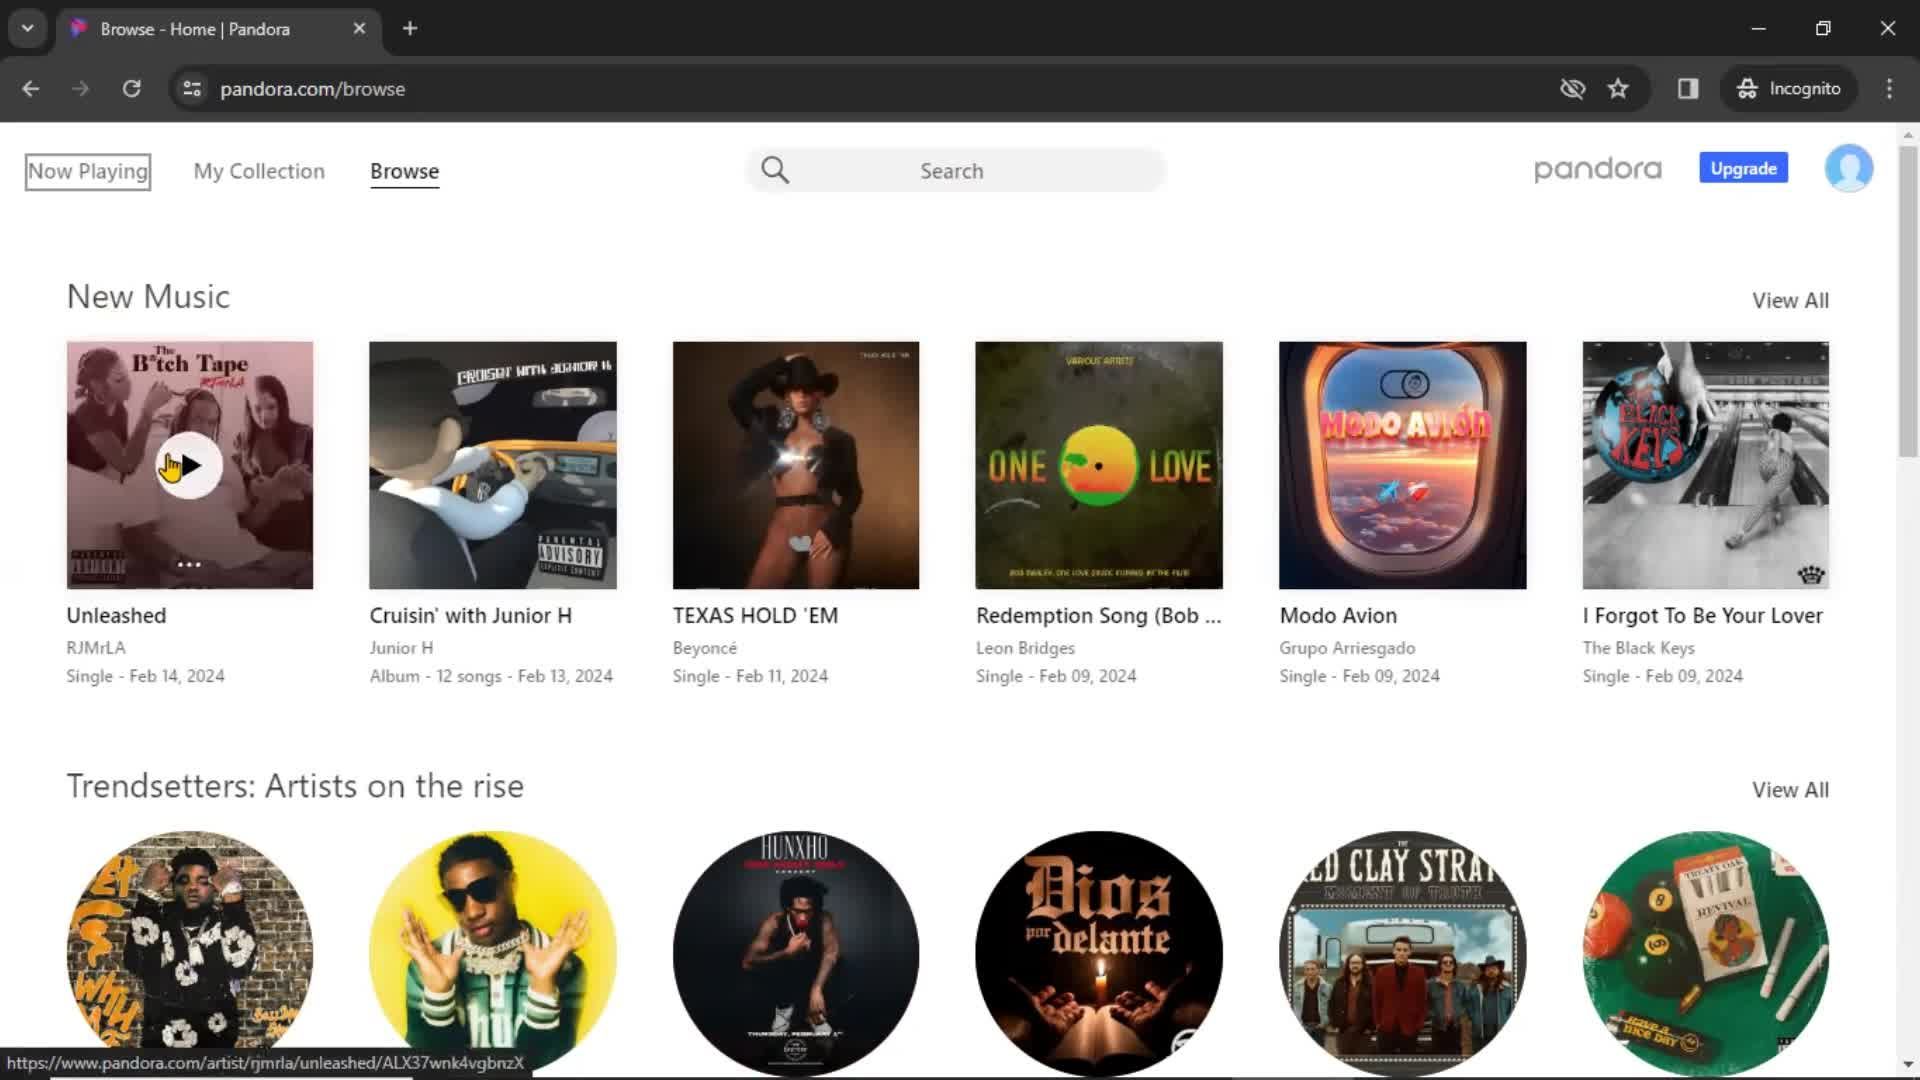Image resolution: width=1920 pixels, height=1080 pixels.
Task: Select the Browse tab
Action: coord(405,170)
